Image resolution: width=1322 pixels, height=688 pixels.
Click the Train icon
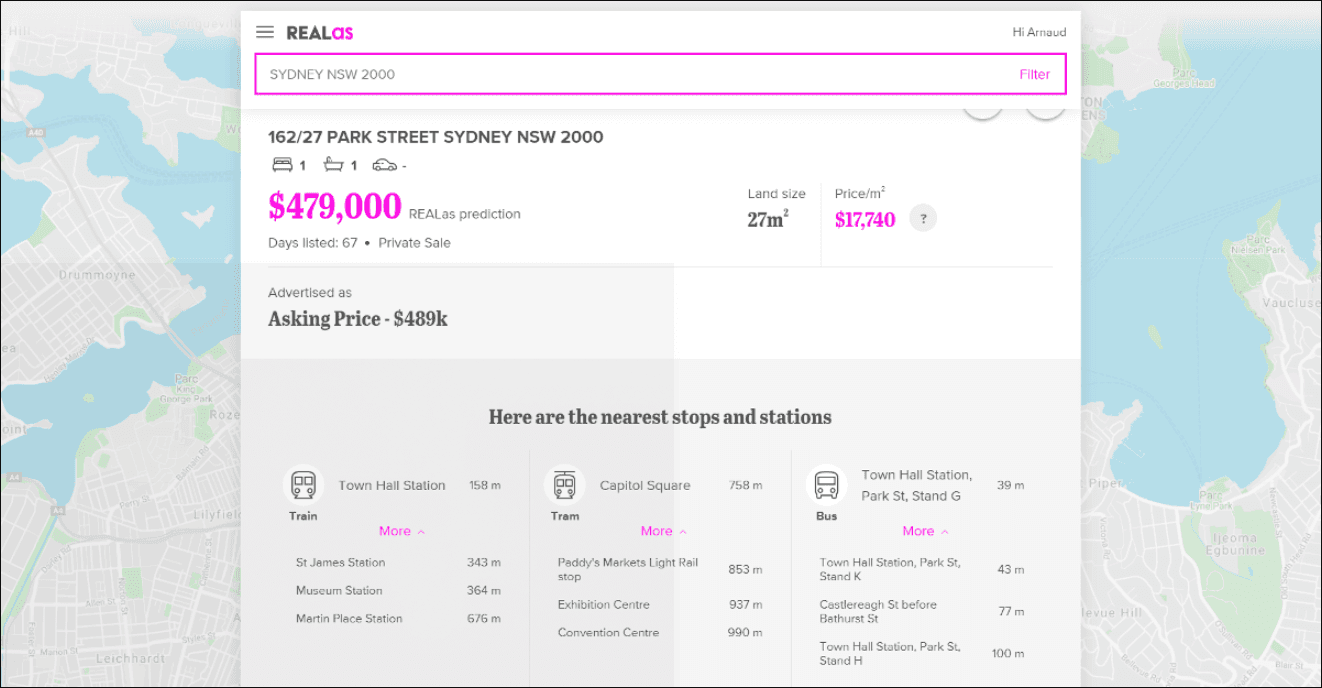303,486
